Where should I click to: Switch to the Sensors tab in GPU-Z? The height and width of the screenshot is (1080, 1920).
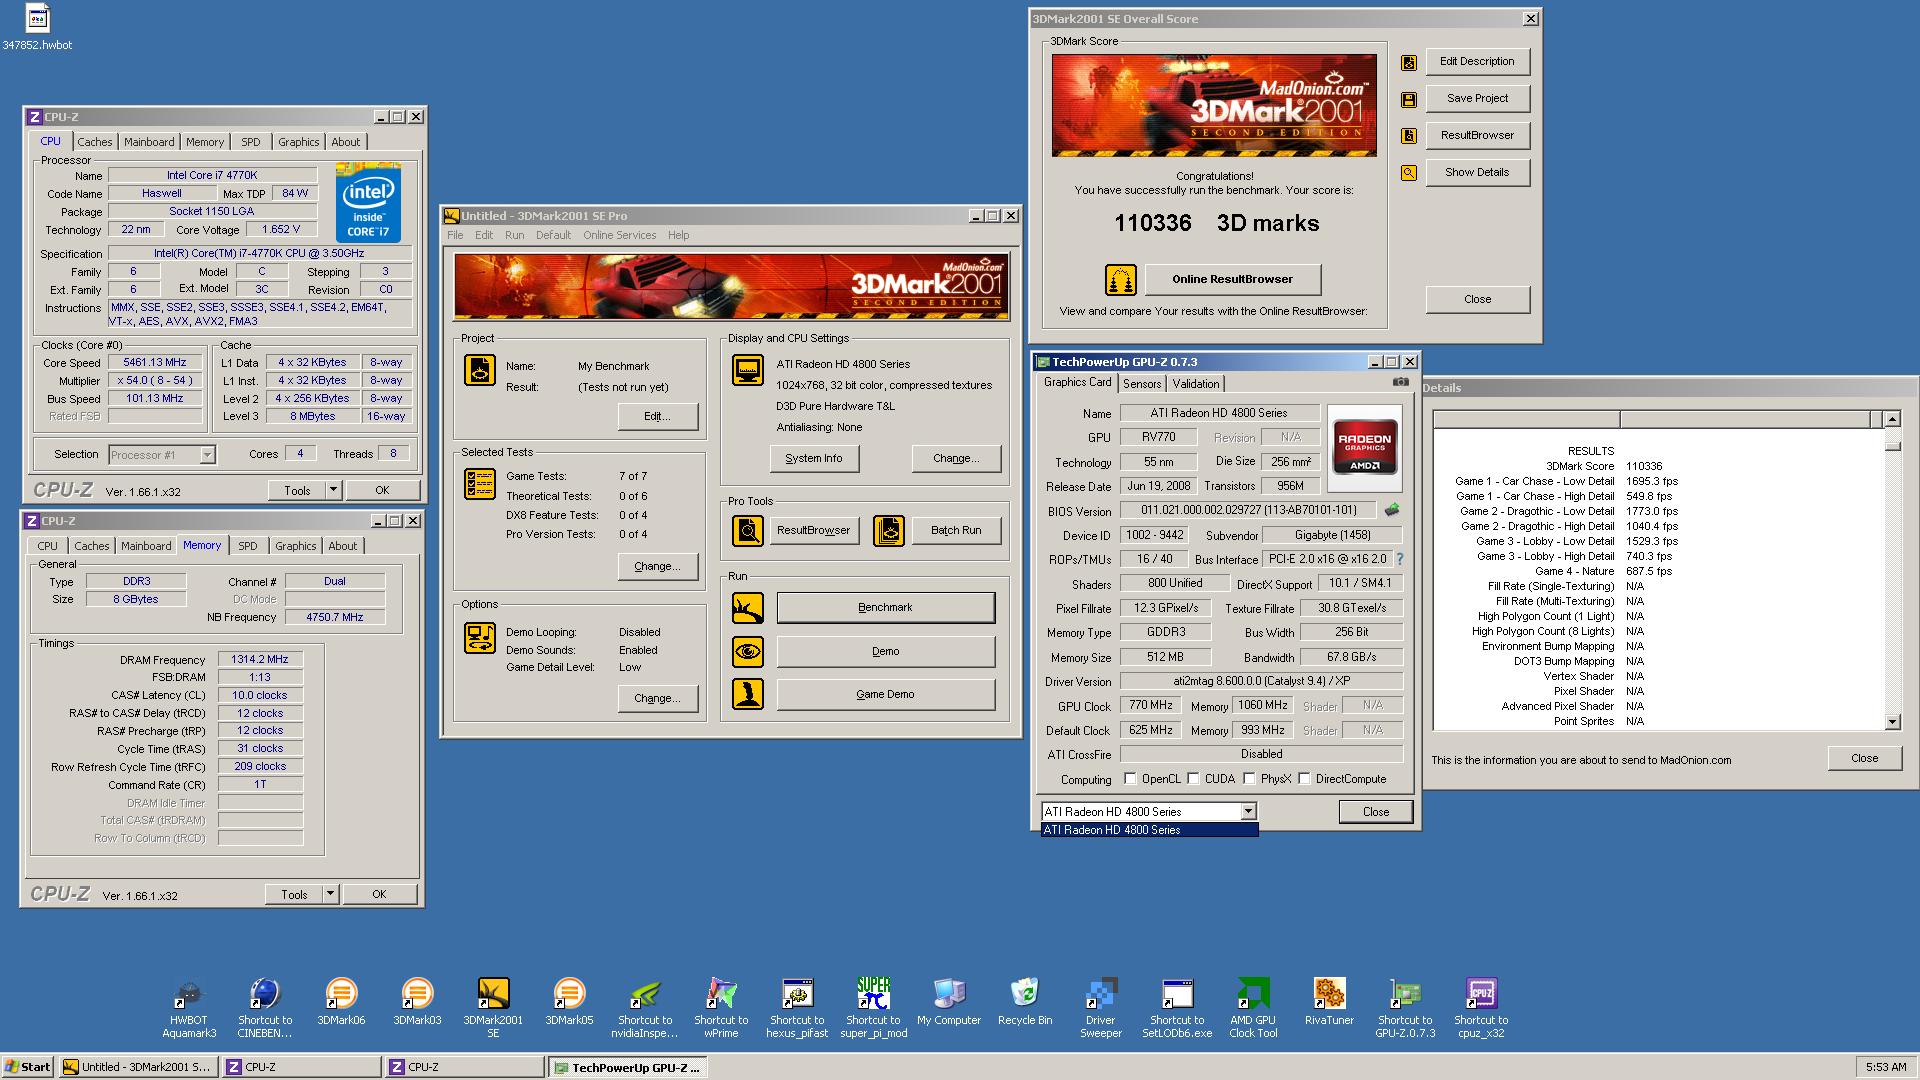point(1141,384)
